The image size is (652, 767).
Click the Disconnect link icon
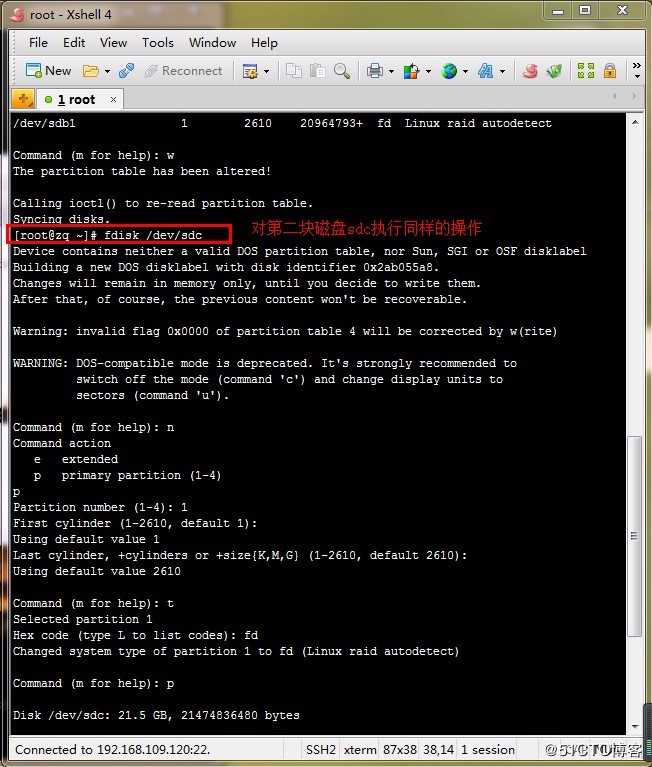coord(126,71)
